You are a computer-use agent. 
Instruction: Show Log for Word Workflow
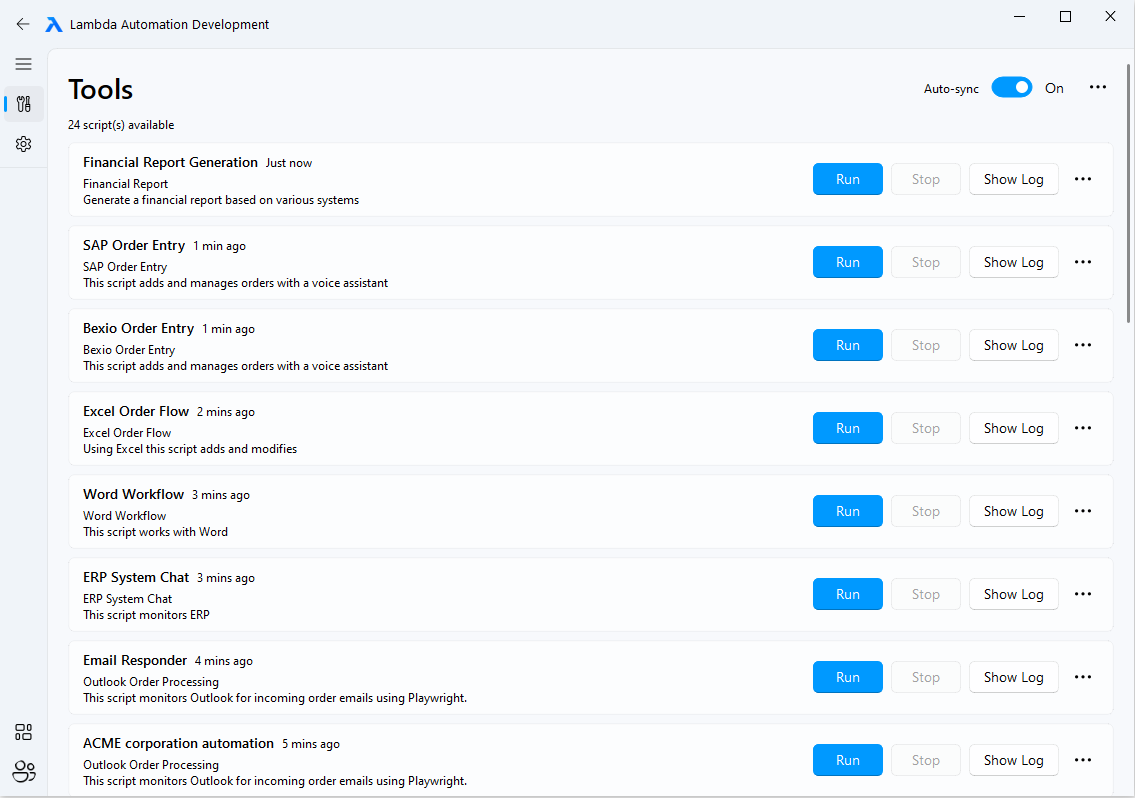click(1013, 510)
